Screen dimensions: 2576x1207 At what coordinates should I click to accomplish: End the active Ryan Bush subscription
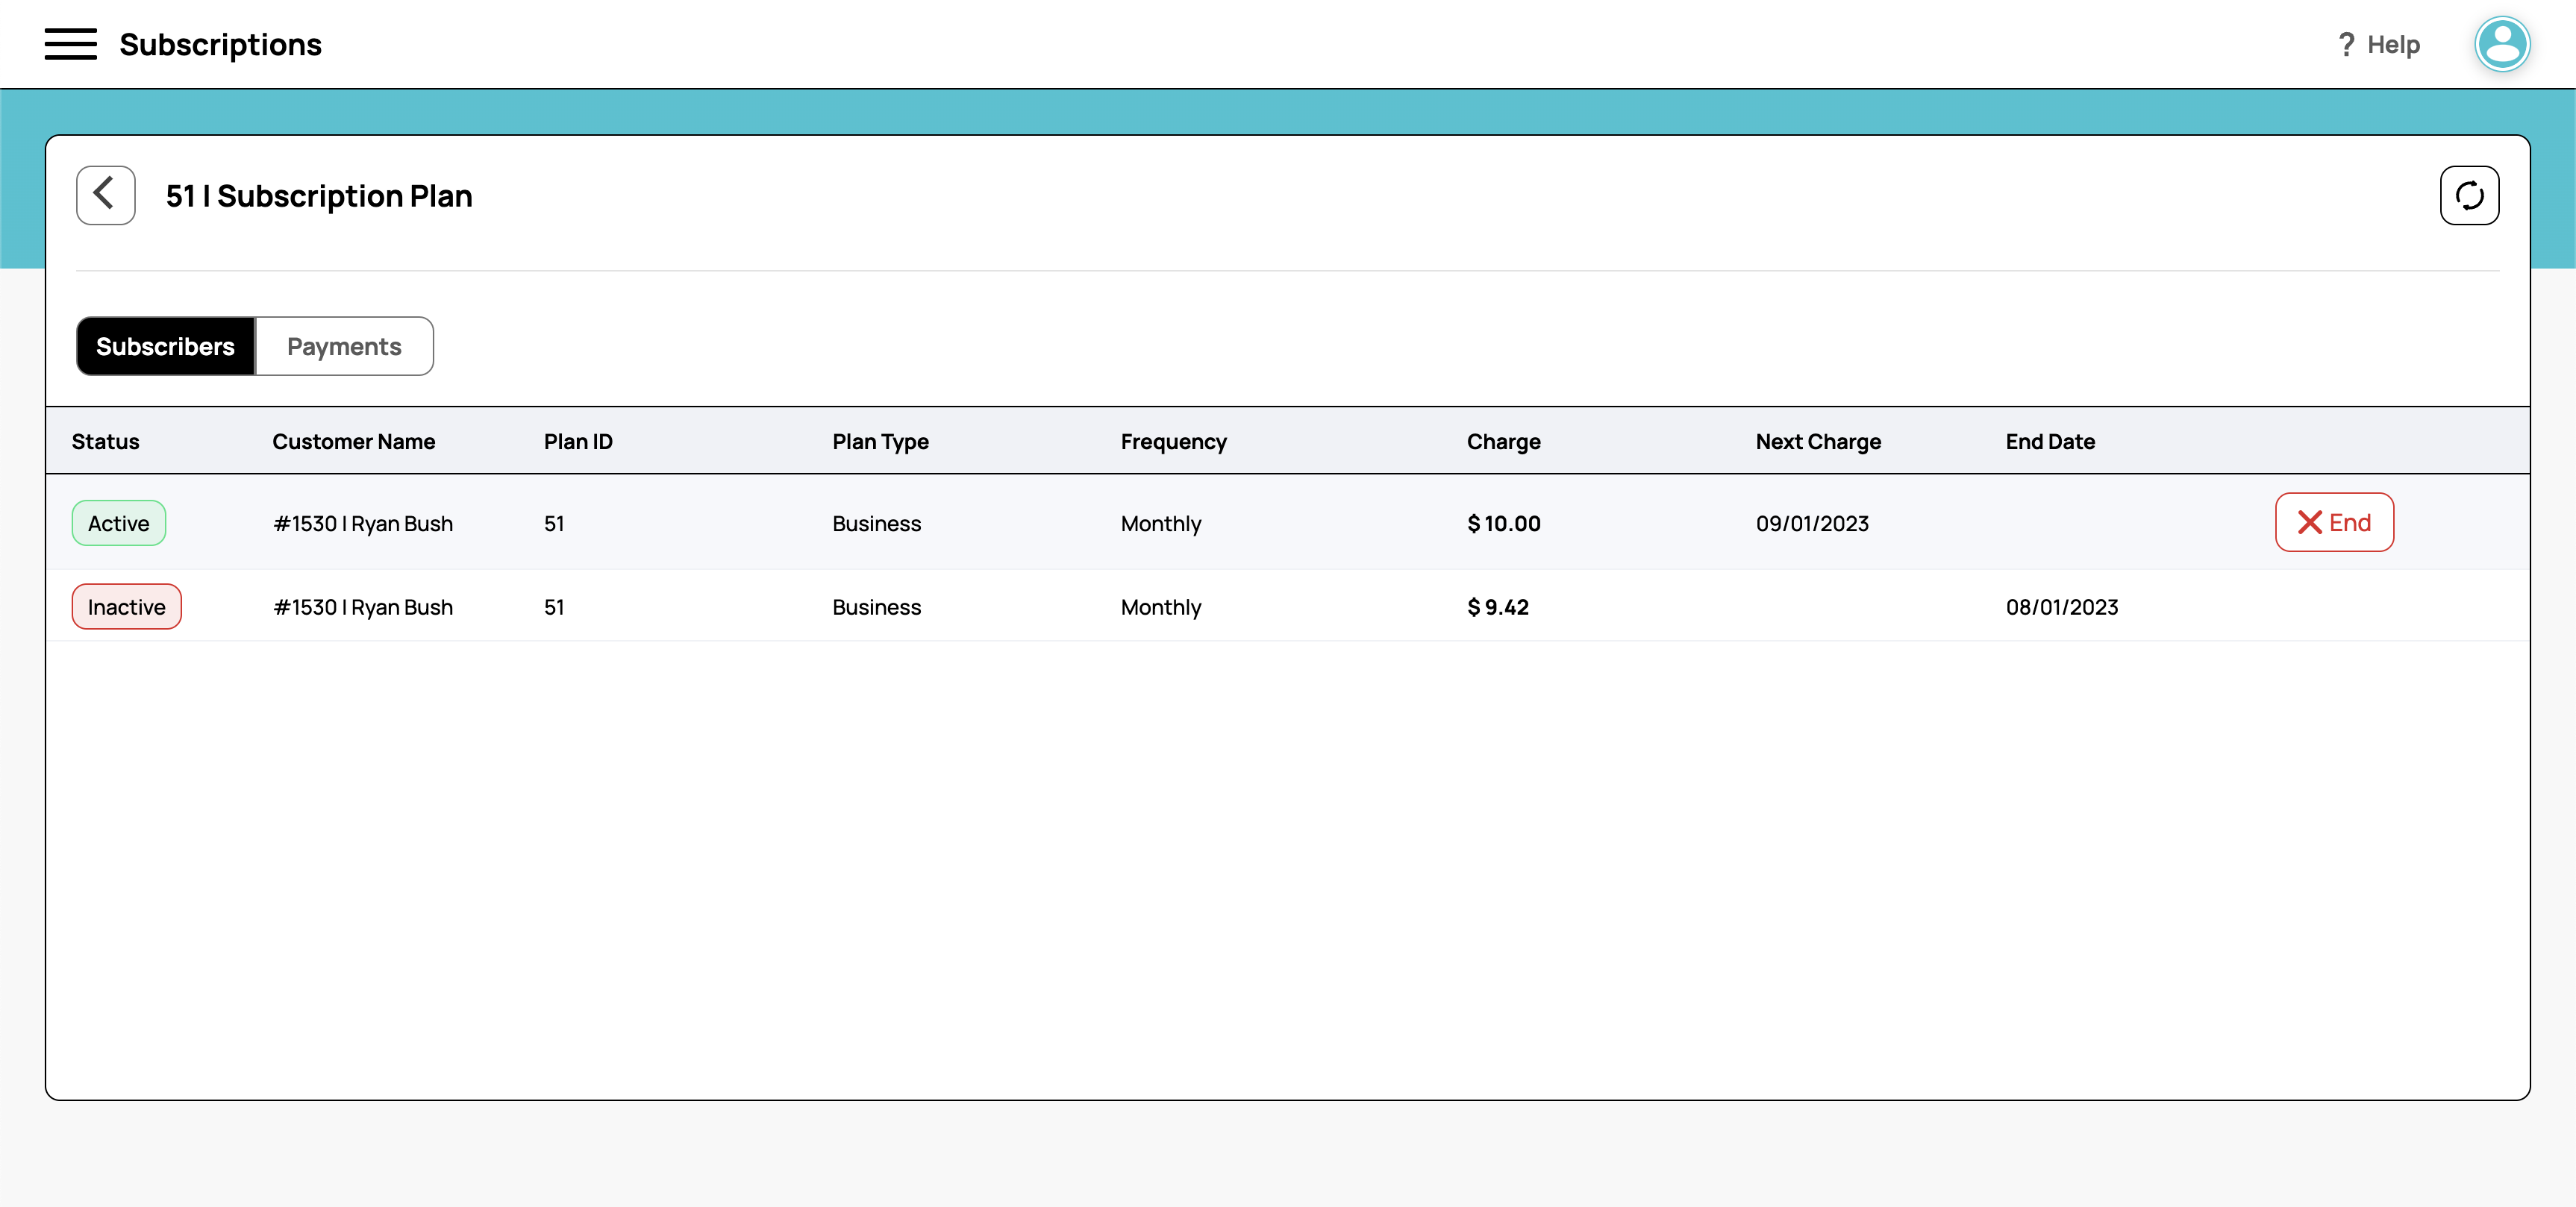coord(2333,522)
